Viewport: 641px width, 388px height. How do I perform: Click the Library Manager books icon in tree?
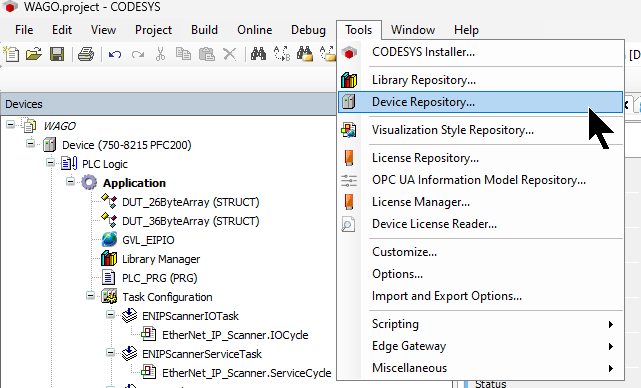coord(109,259)
